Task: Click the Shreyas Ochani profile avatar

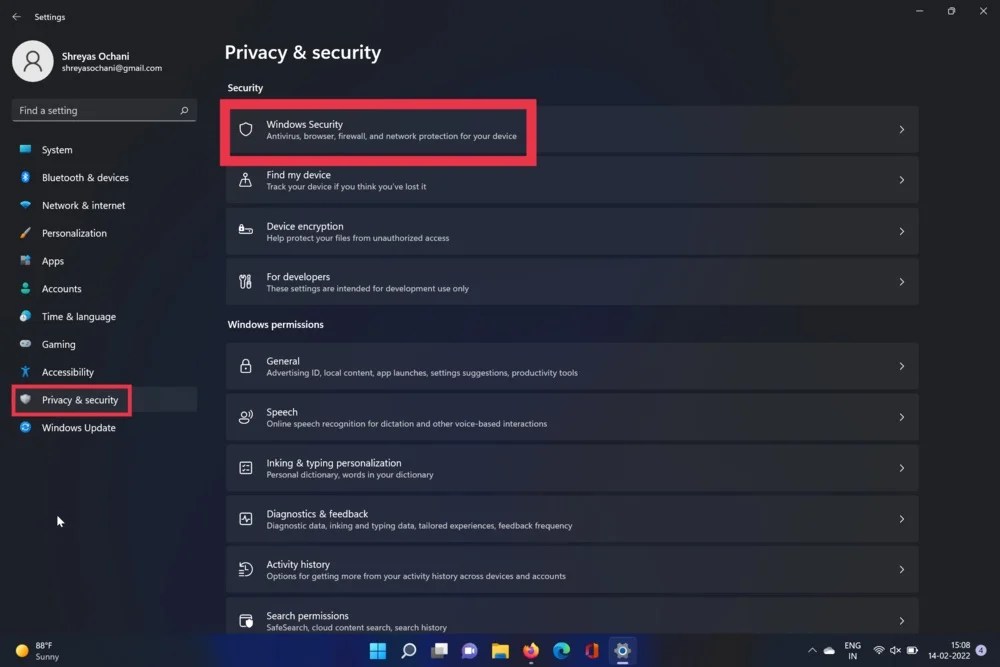Action: click(33, 60)
